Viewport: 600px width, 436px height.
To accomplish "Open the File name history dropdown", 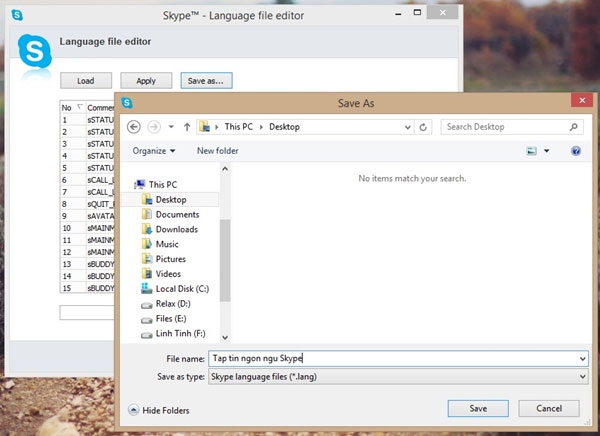I will [x=582, y=358].
